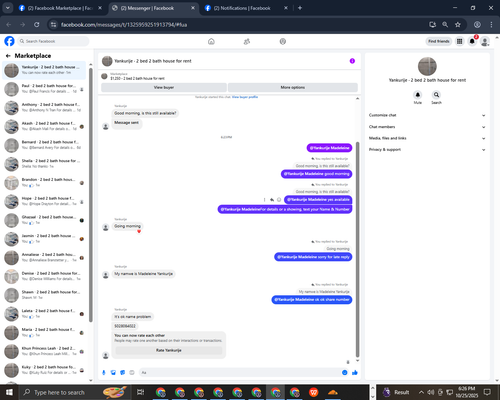Image resolution: width=500 pixels, height=400 pixels.
Task: Click the Rate Yankurije button
Action: point(169,350)
